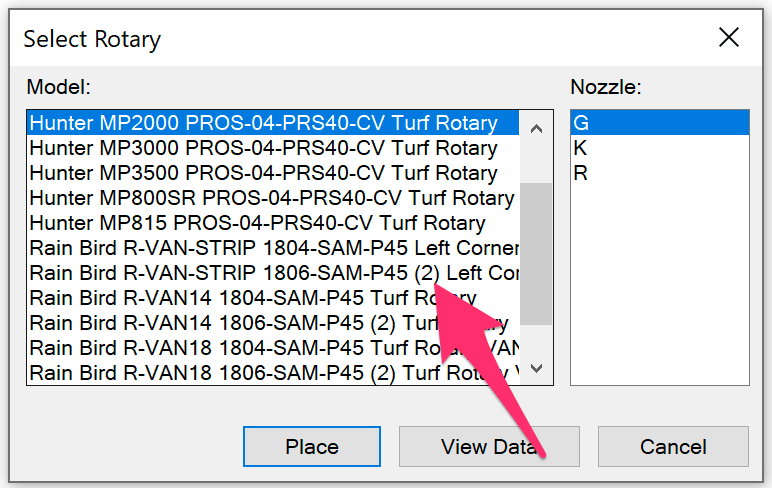772x488 pixels.
Task: Click the Model list scroll-up arrow
Action: pyautogui.click(x=536, y=129)
